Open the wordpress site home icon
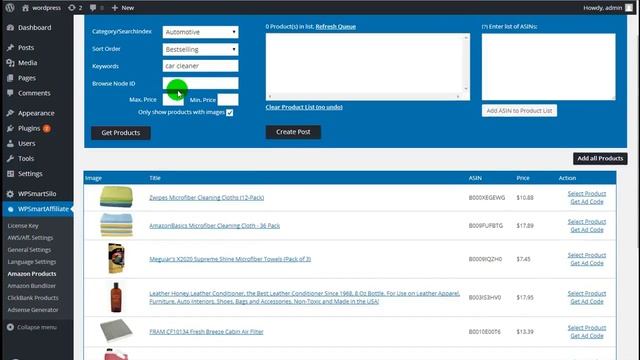 (25, 8)
